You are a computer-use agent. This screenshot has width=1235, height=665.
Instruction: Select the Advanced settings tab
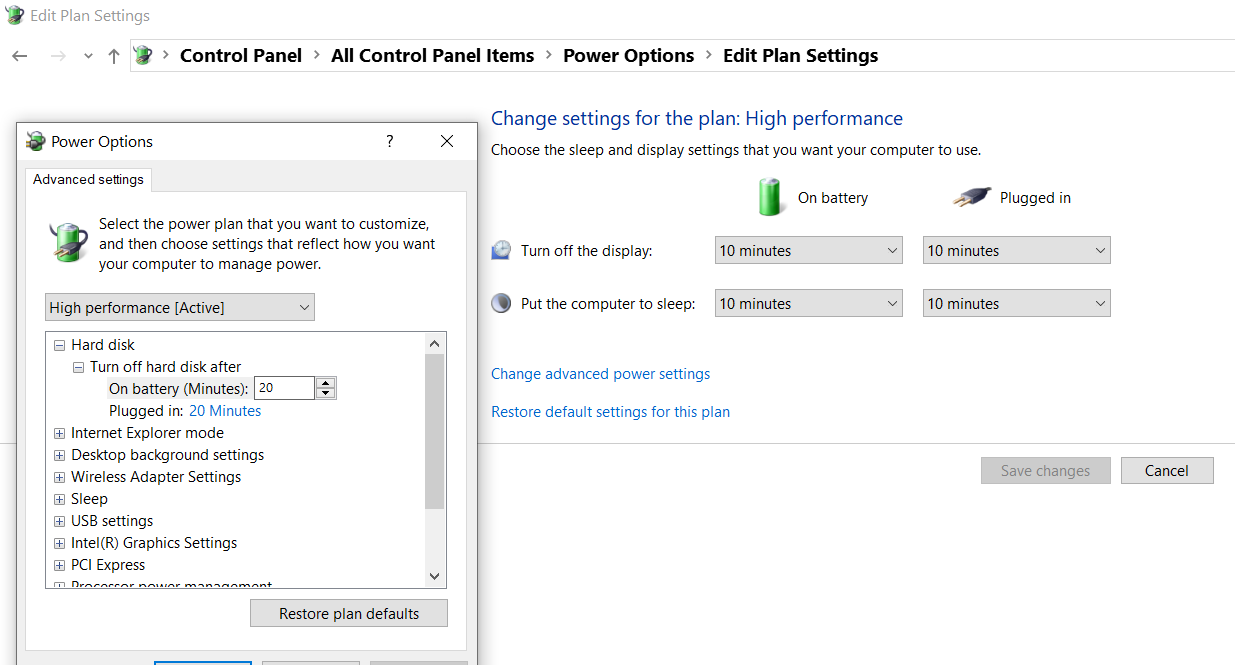tap(88, 180)
